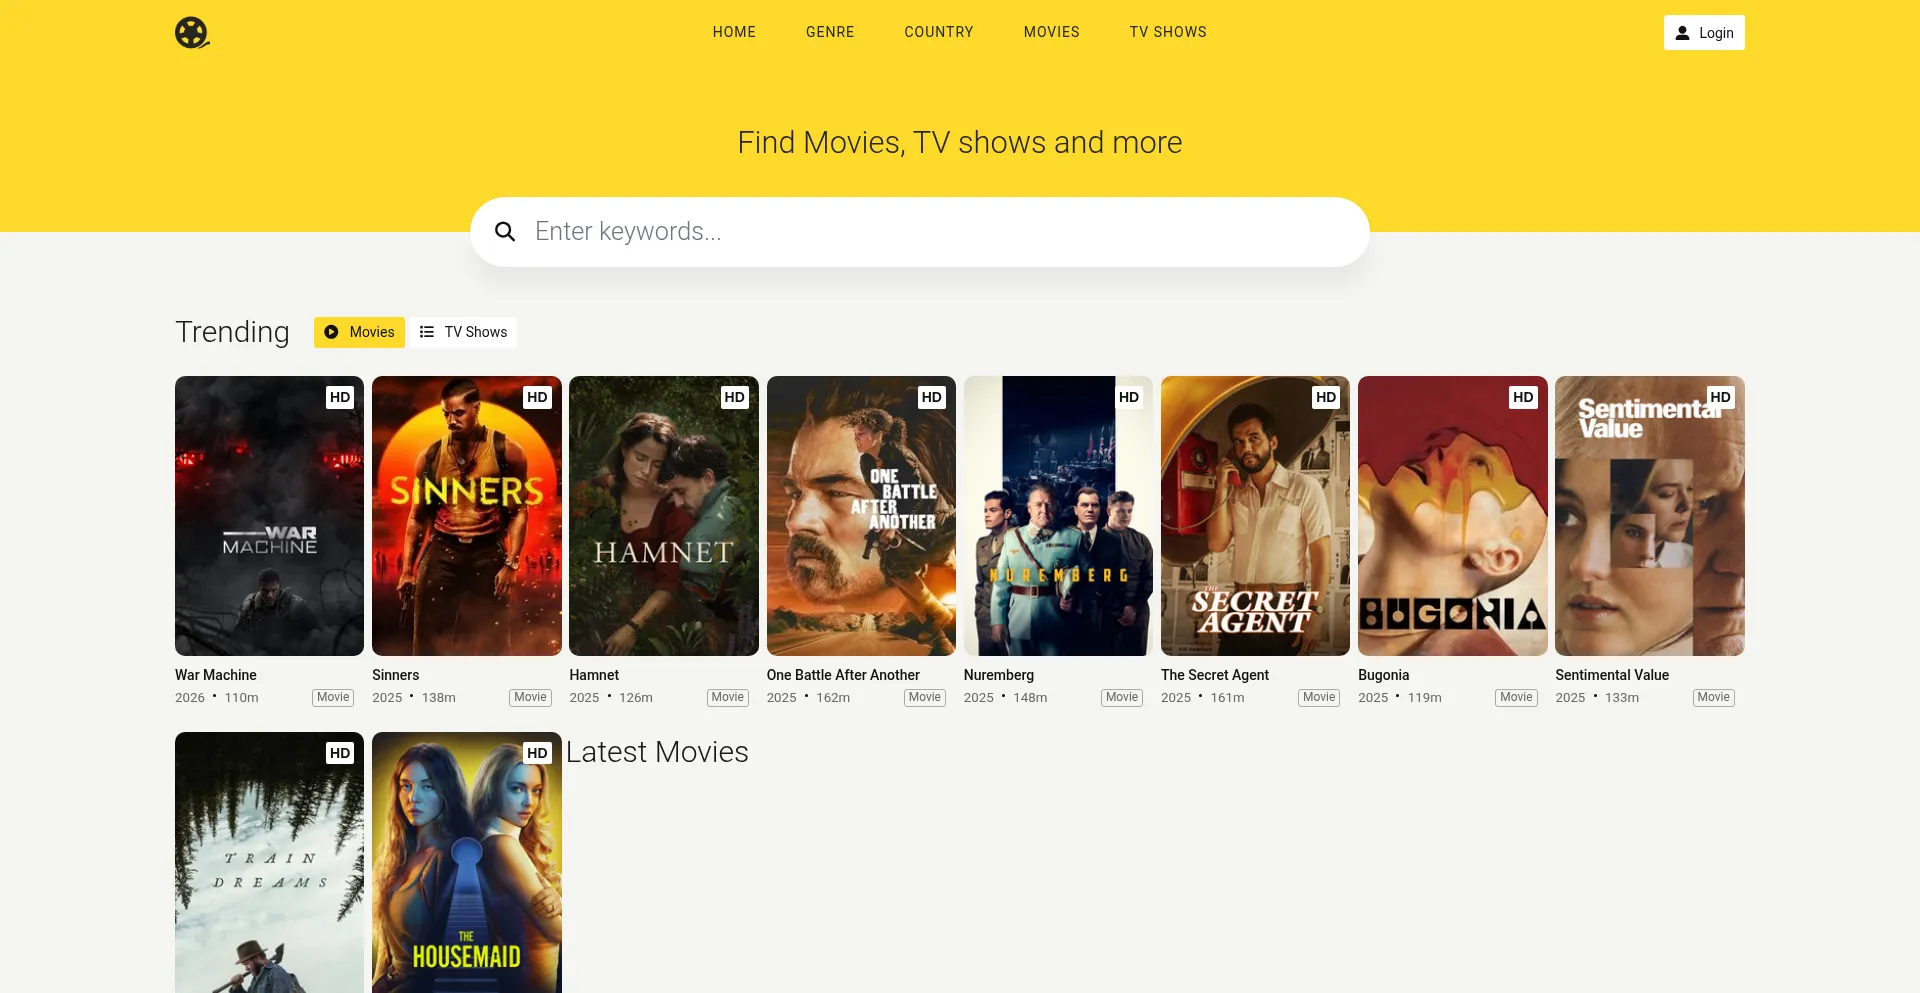The image size is (1920, 993).
Task: Click the Movie tag under Bugonia
Action: [x=1516, y=698]
